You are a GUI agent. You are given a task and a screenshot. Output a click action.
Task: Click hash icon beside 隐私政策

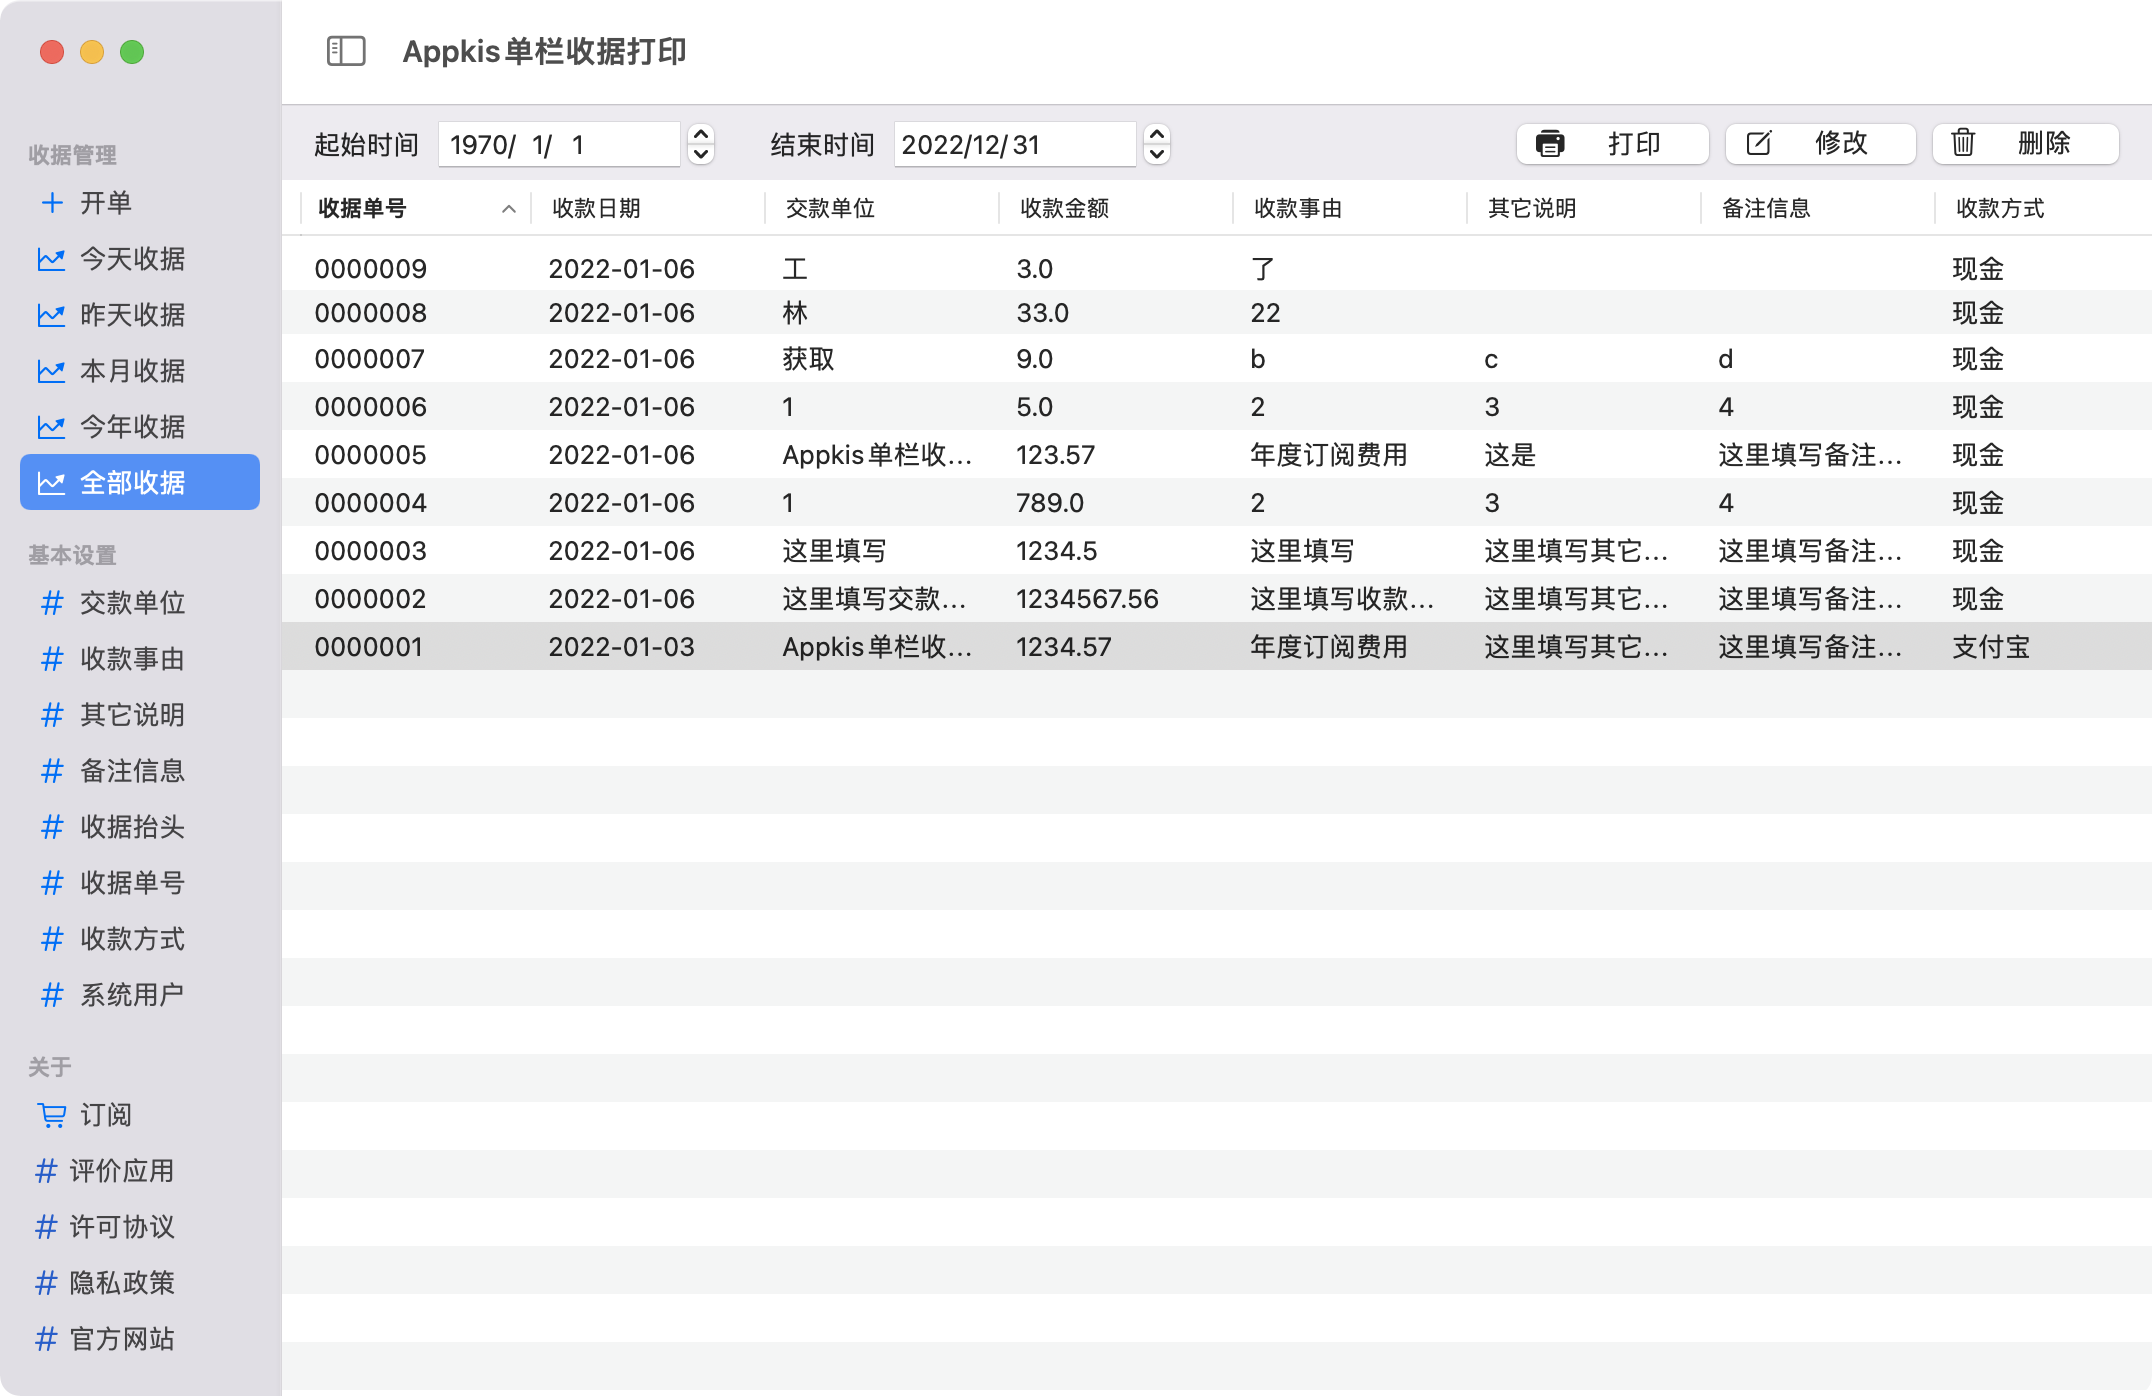46,1283
